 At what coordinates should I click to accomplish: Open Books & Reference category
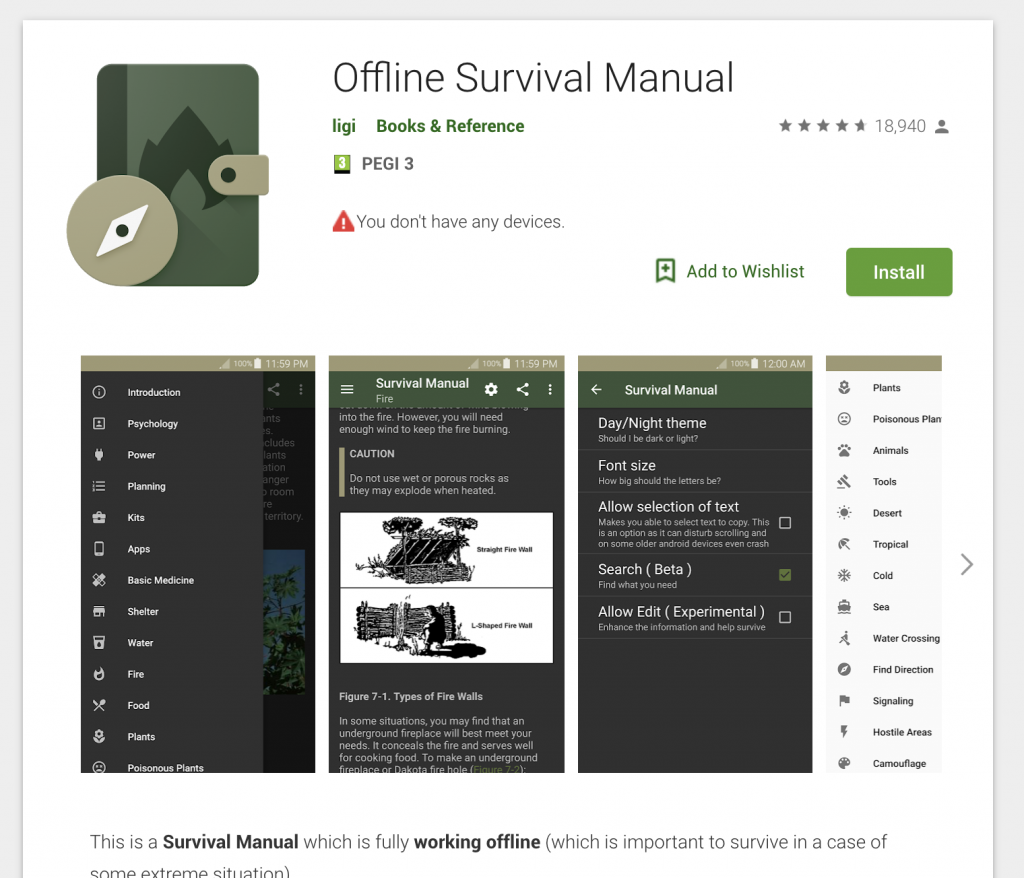[x=450, y=126]
